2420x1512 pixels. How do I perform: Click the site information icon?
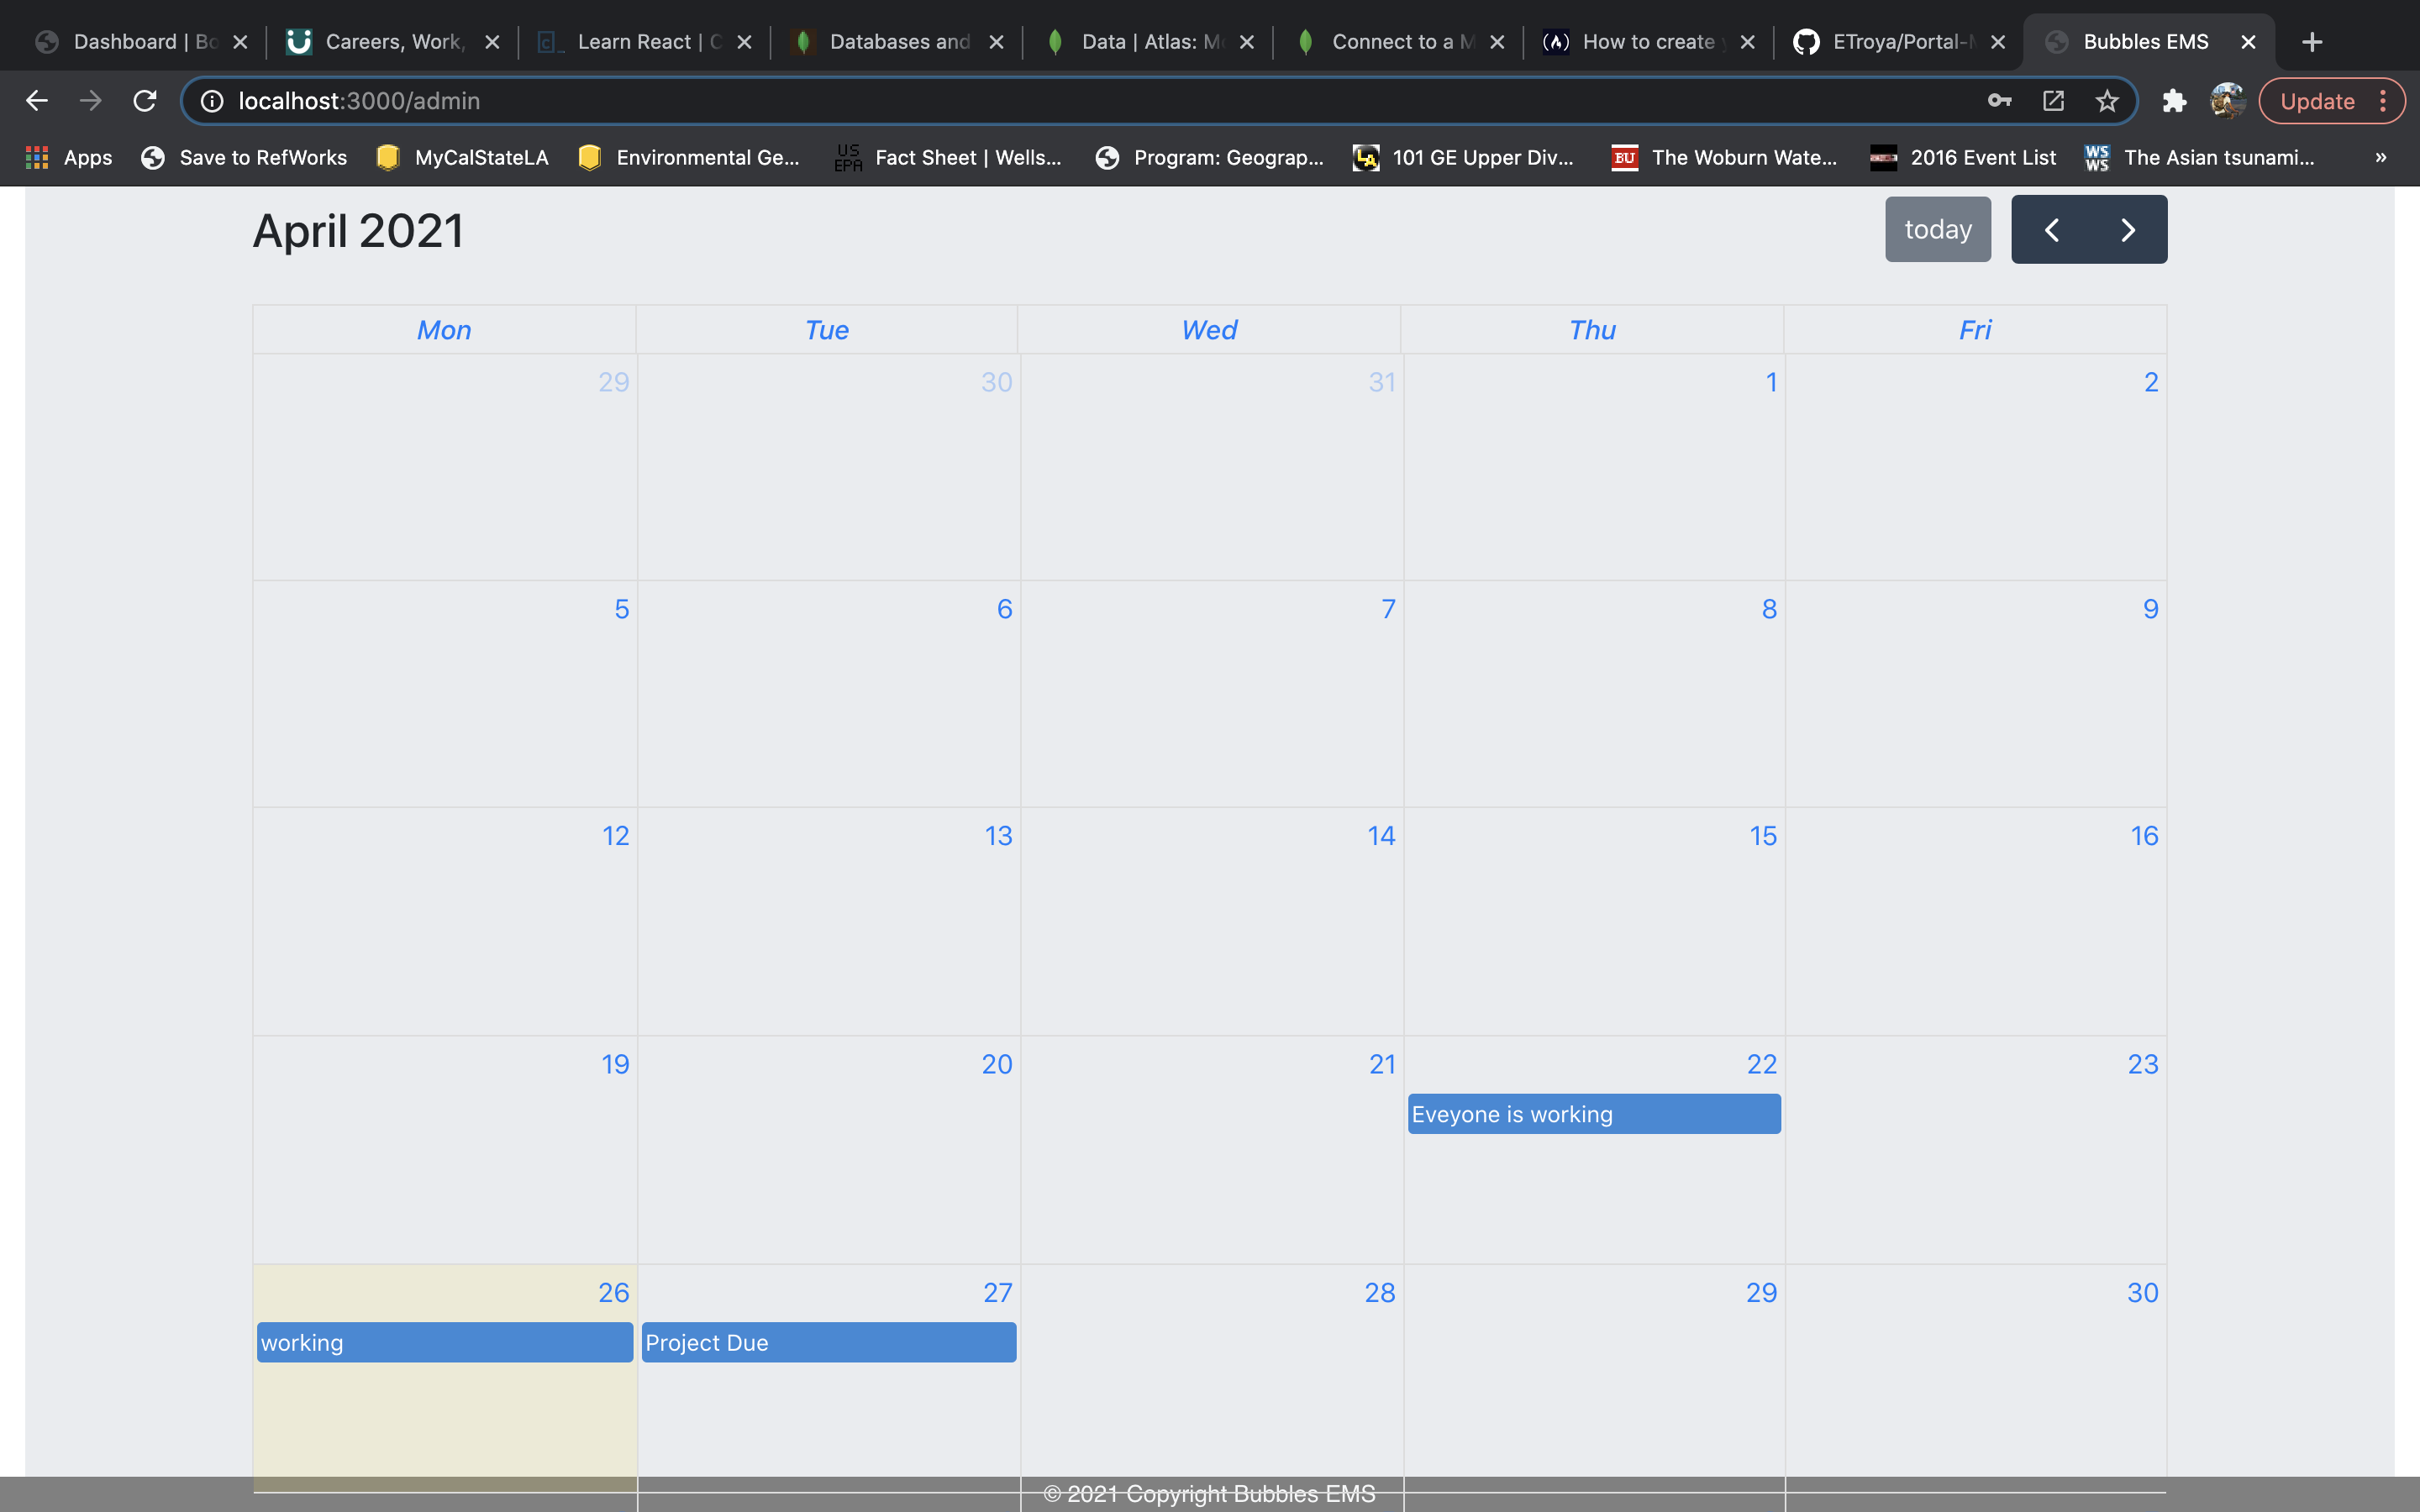point(212,101)
